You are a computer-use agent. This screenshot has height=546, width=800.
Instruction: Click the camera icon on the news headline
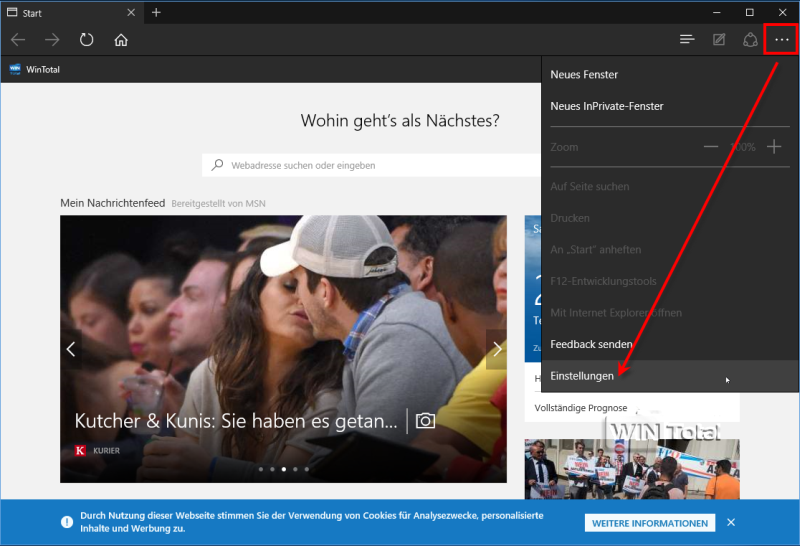pos(426,420)
